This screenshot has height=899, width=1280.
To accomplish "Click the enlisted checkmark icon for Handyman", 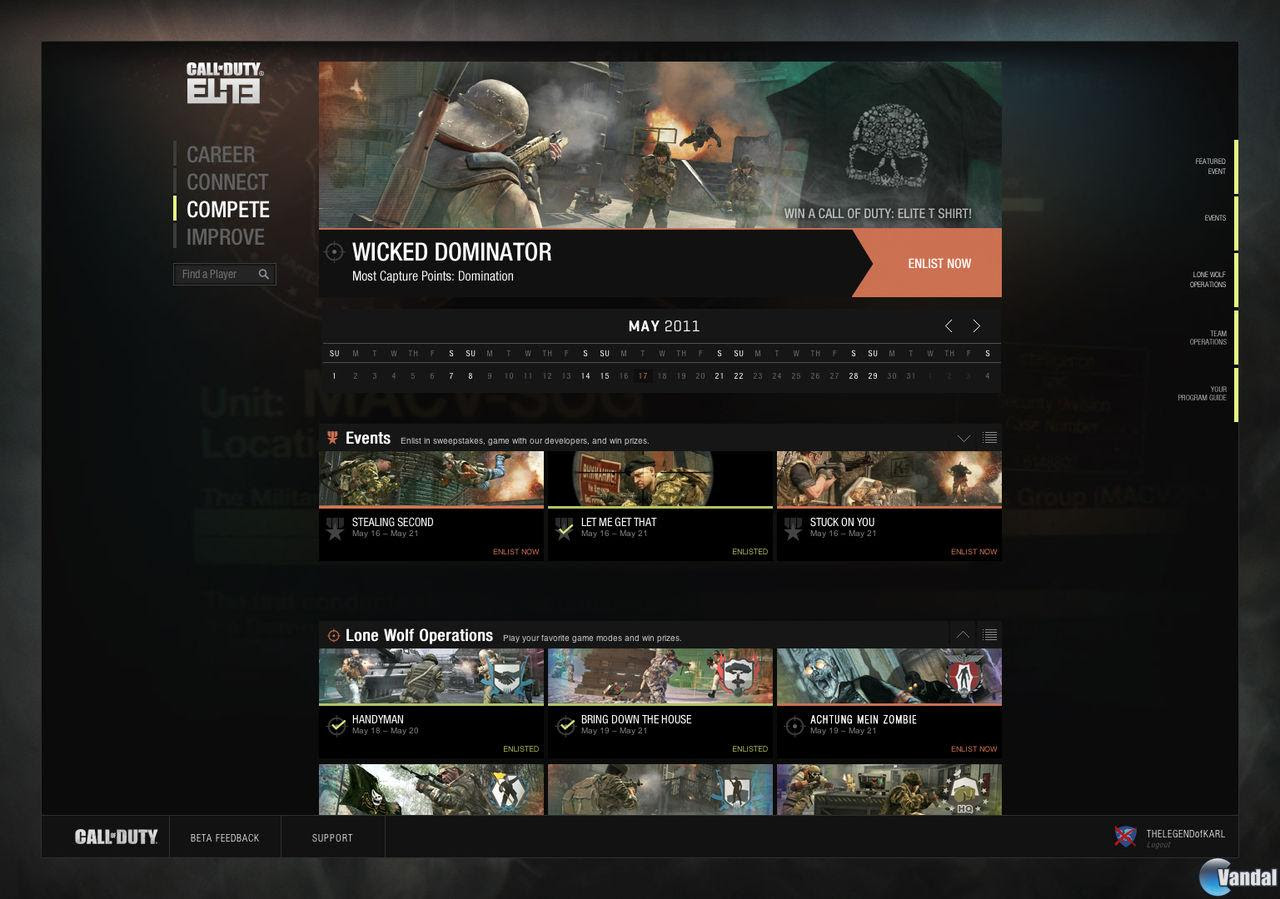I will click(x=337, y=726).
